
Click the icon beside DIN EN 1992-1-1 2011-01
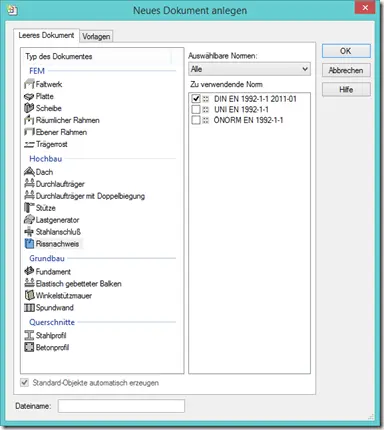coord(206,99)
